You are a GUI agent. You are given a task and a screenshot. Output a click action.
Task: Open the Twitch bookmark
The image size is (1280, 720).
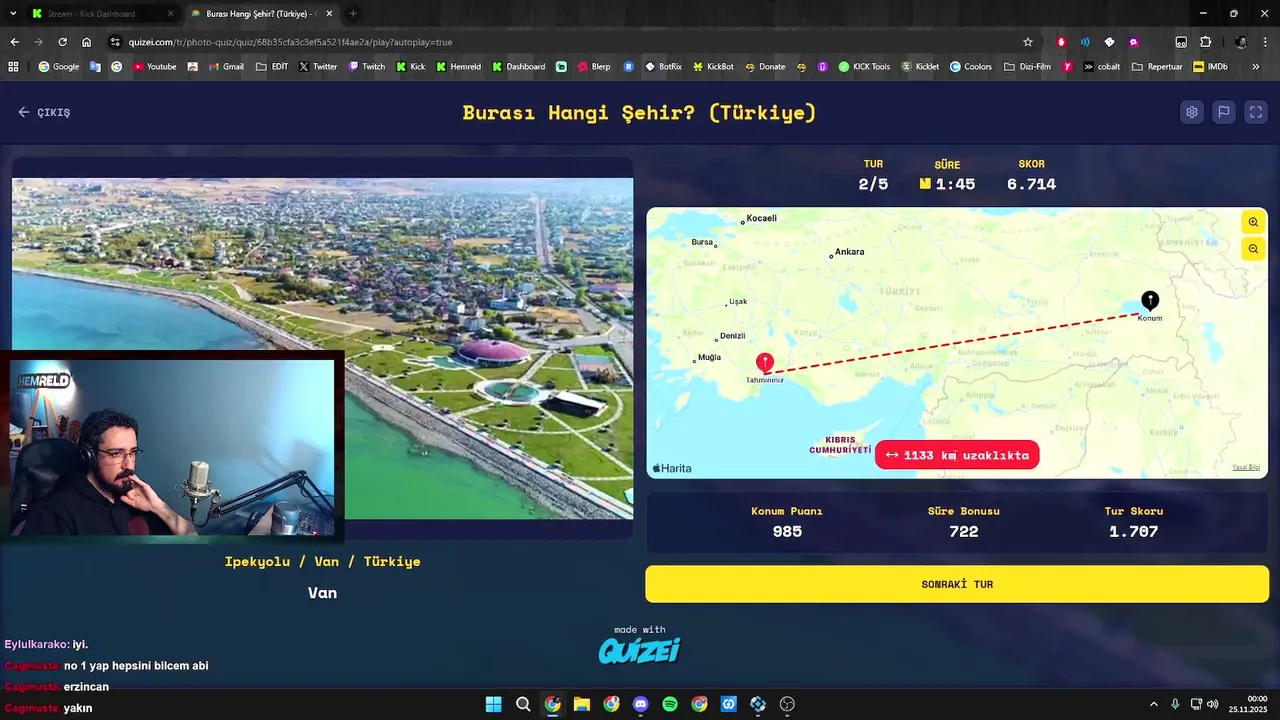coord(367,67)
